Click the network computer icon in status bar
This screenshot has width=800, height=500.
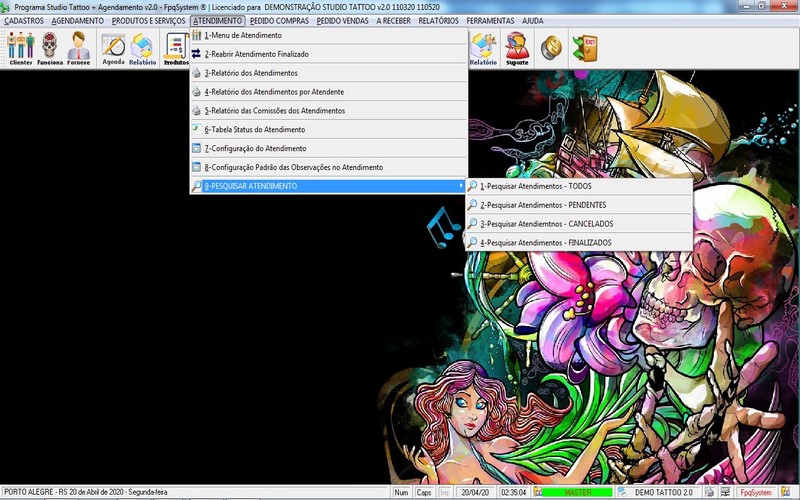(725, 492)
